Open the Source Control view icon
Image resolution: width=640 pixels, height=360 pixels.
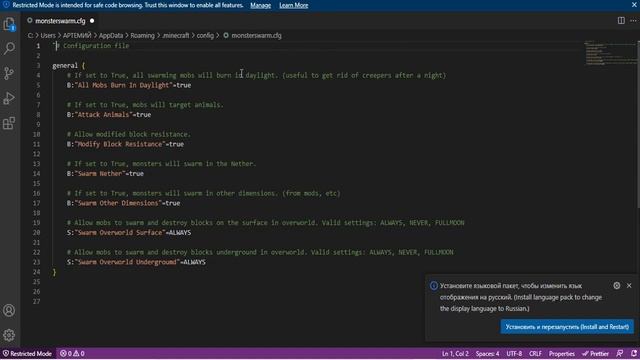9,73
